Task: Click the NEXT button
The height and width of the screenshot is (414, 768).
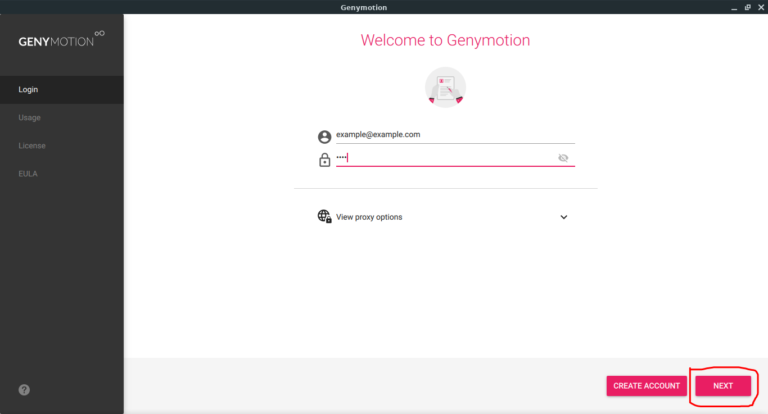Action: pos(723,386)
